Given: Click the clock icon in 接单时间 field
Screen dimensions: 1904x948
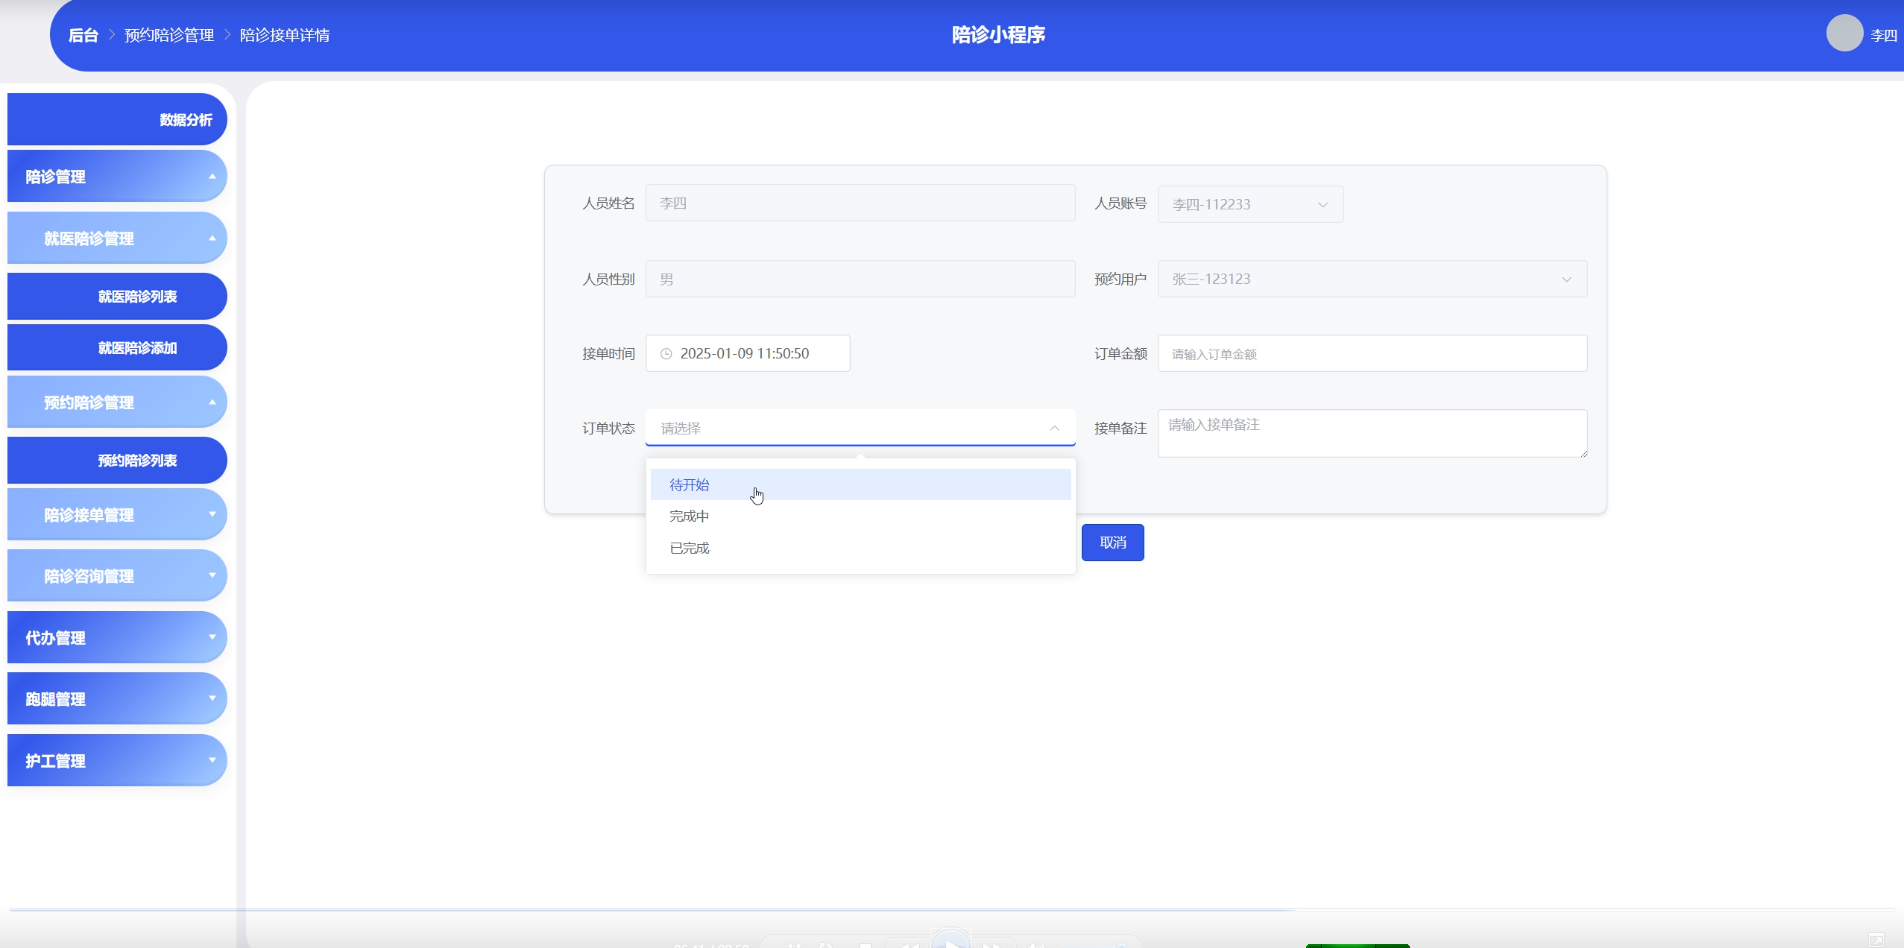Looking at the screenshot, I should [x=666, y=354].
